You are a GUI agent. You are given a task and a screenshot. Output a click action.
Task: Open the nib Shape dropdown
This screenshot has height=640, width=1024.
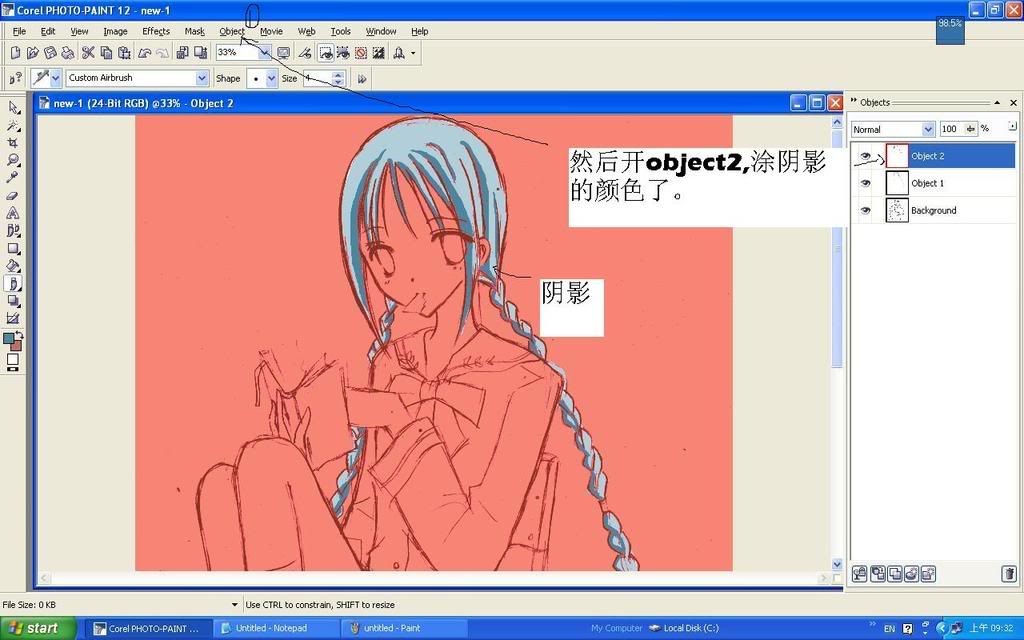[x=272, y=78]
